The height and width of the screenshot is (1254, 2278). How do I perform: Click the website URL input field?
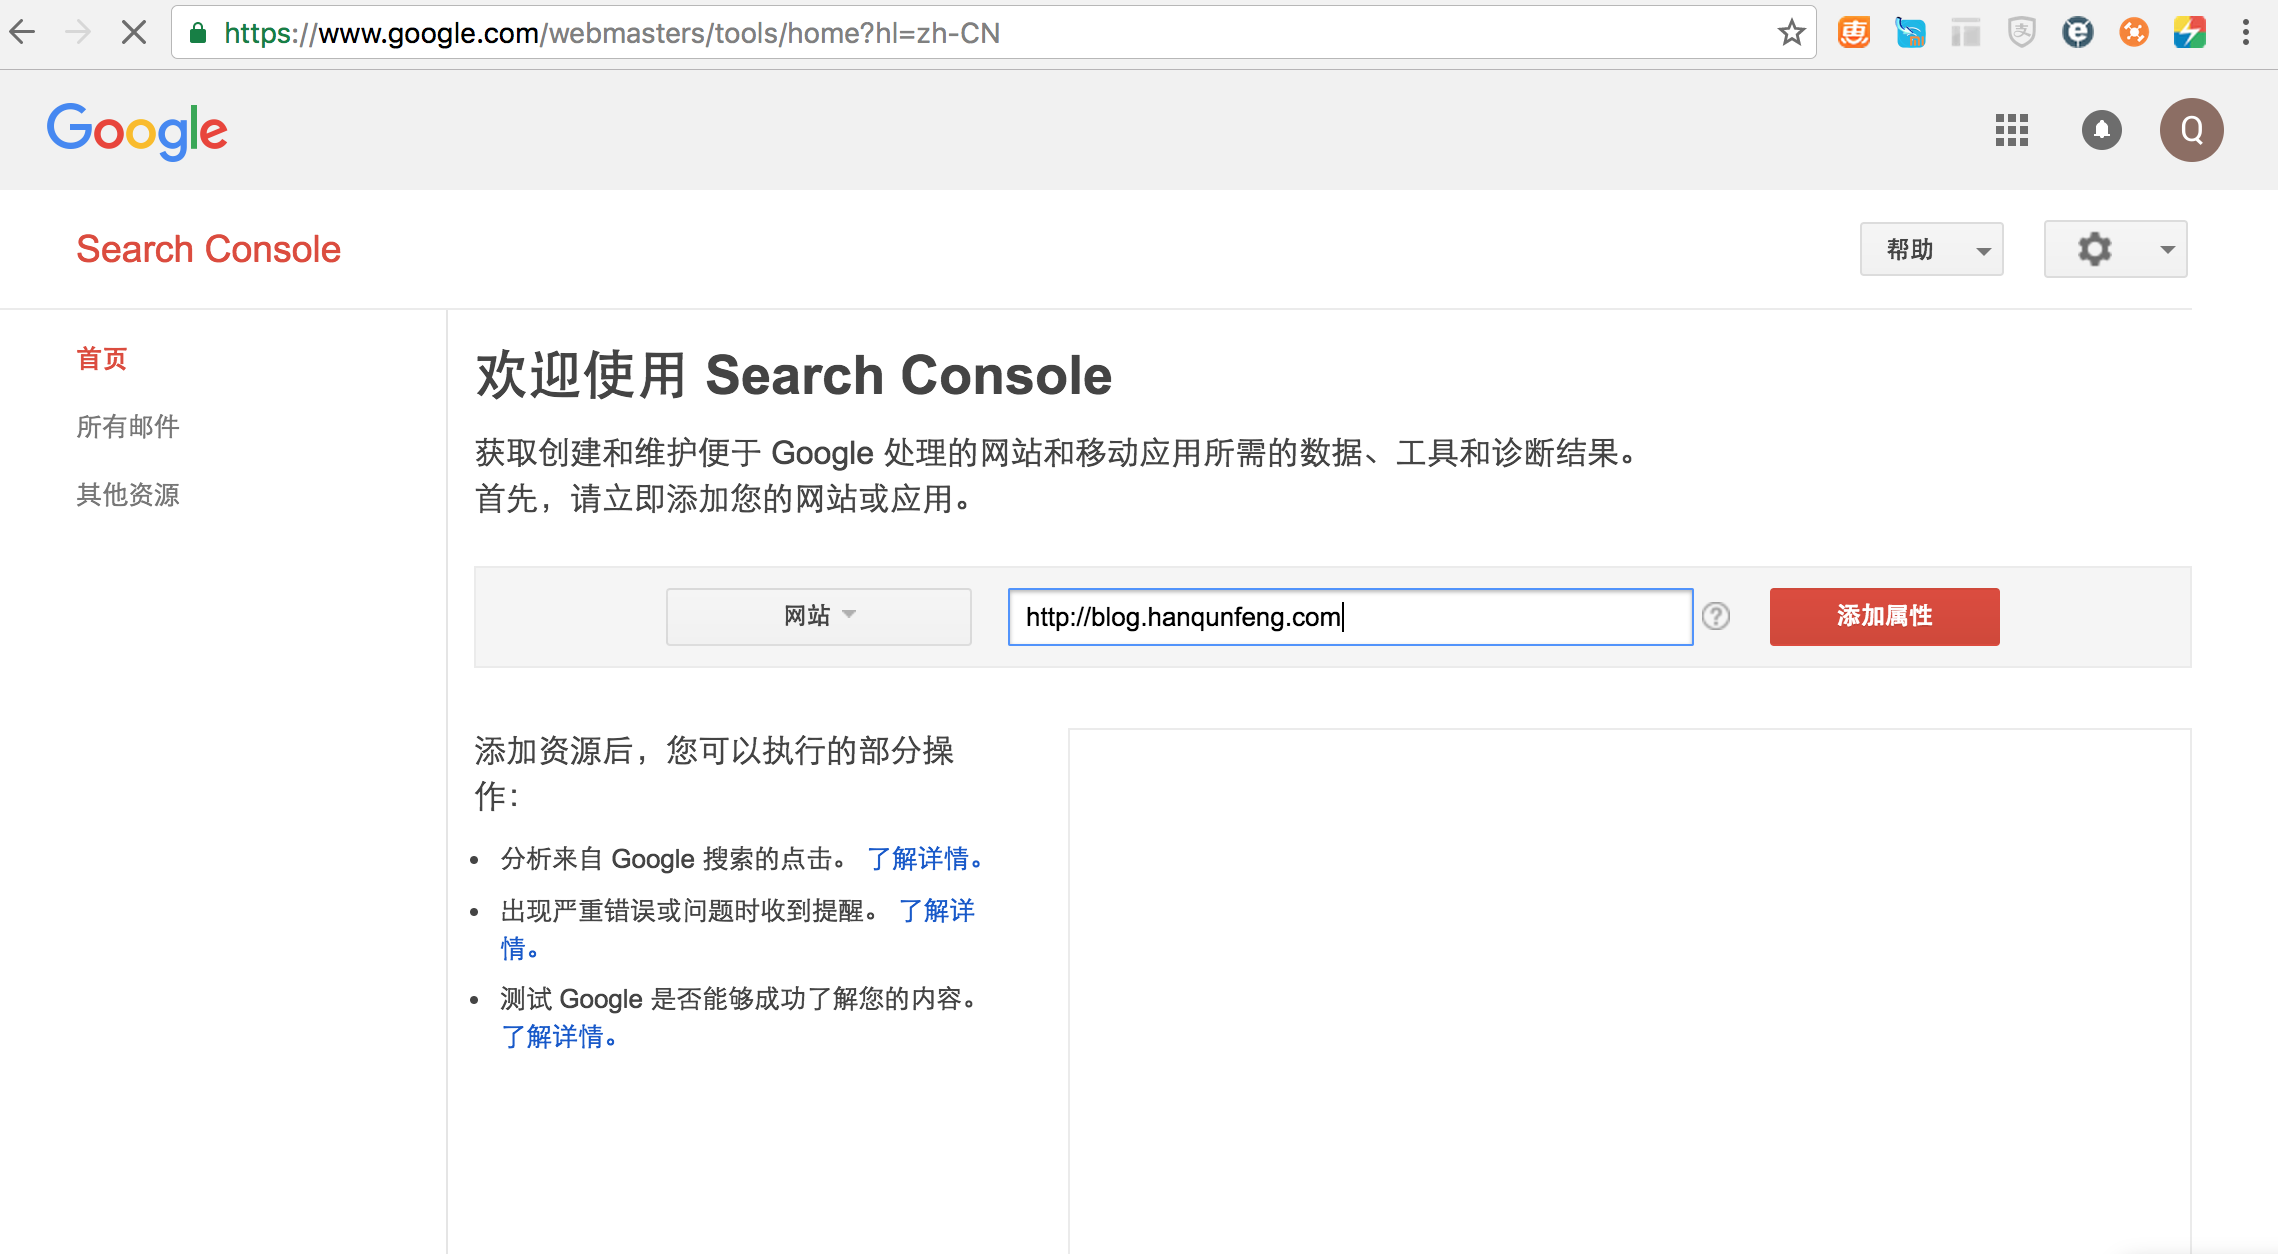pyautogui.click(x=1350, y=616)
